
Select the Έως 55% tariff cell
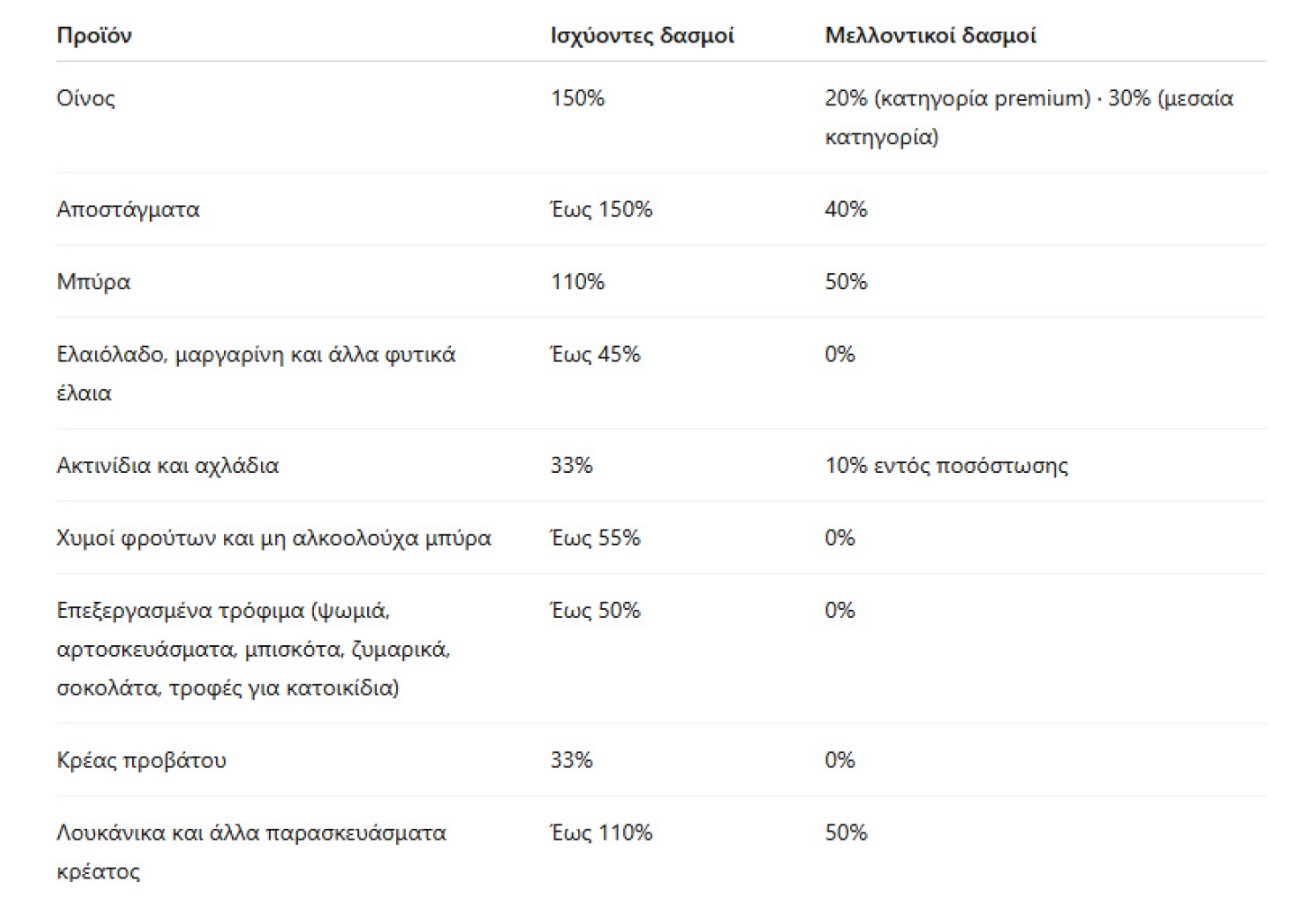point(595,538)
